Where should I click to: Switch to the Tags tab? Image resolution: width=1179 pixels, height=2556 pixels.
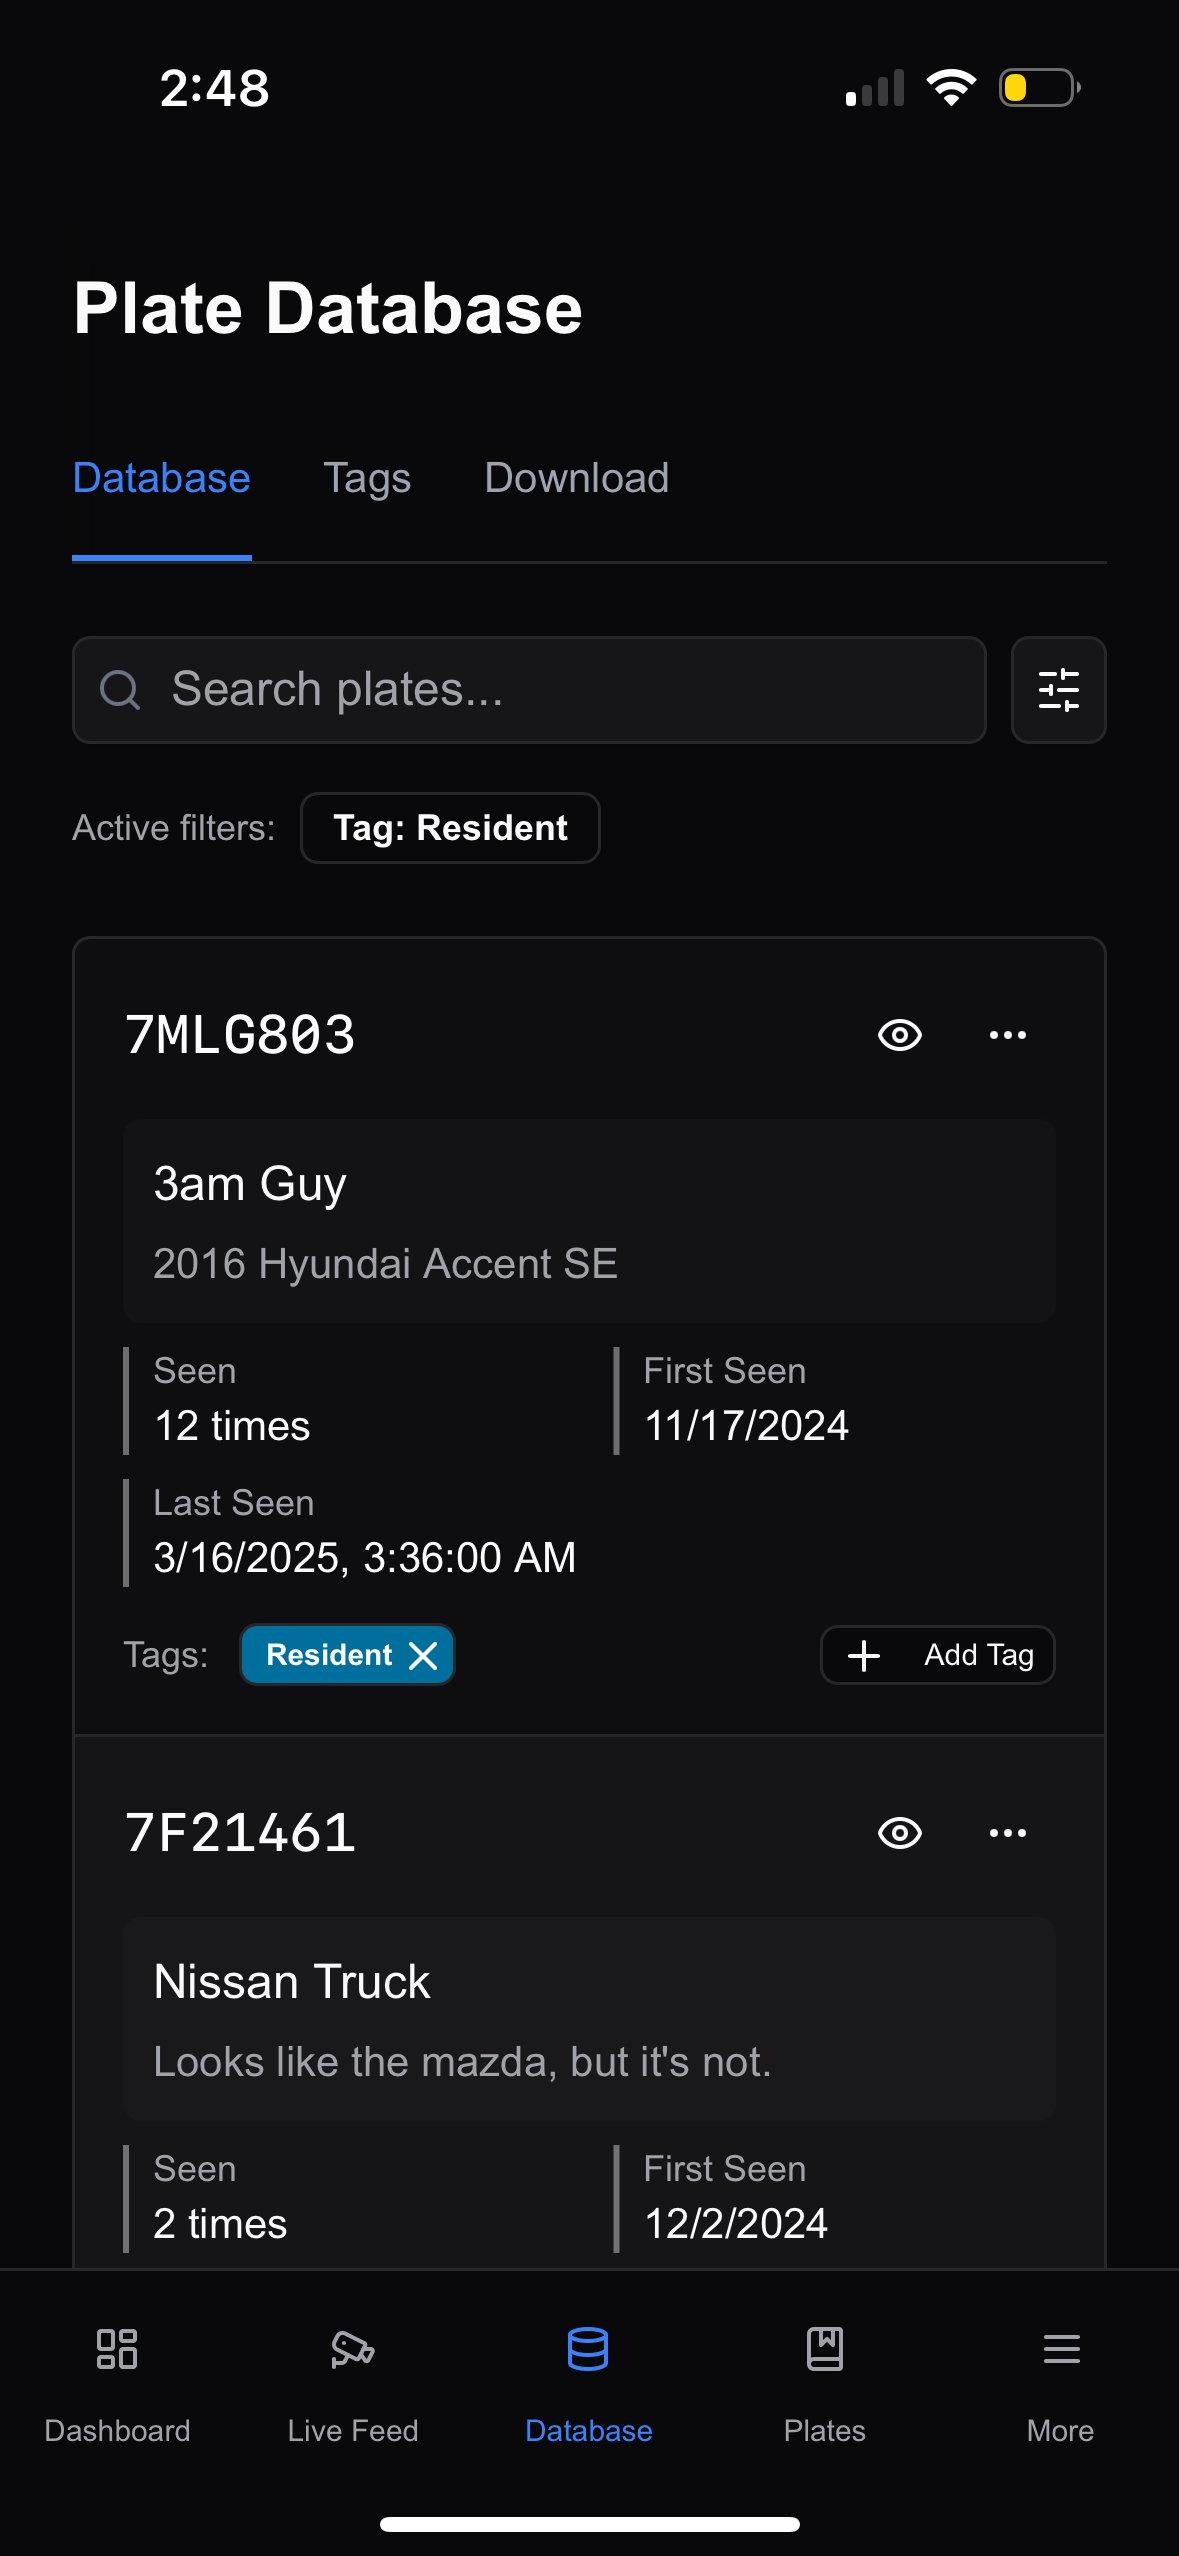pos(367,479)
